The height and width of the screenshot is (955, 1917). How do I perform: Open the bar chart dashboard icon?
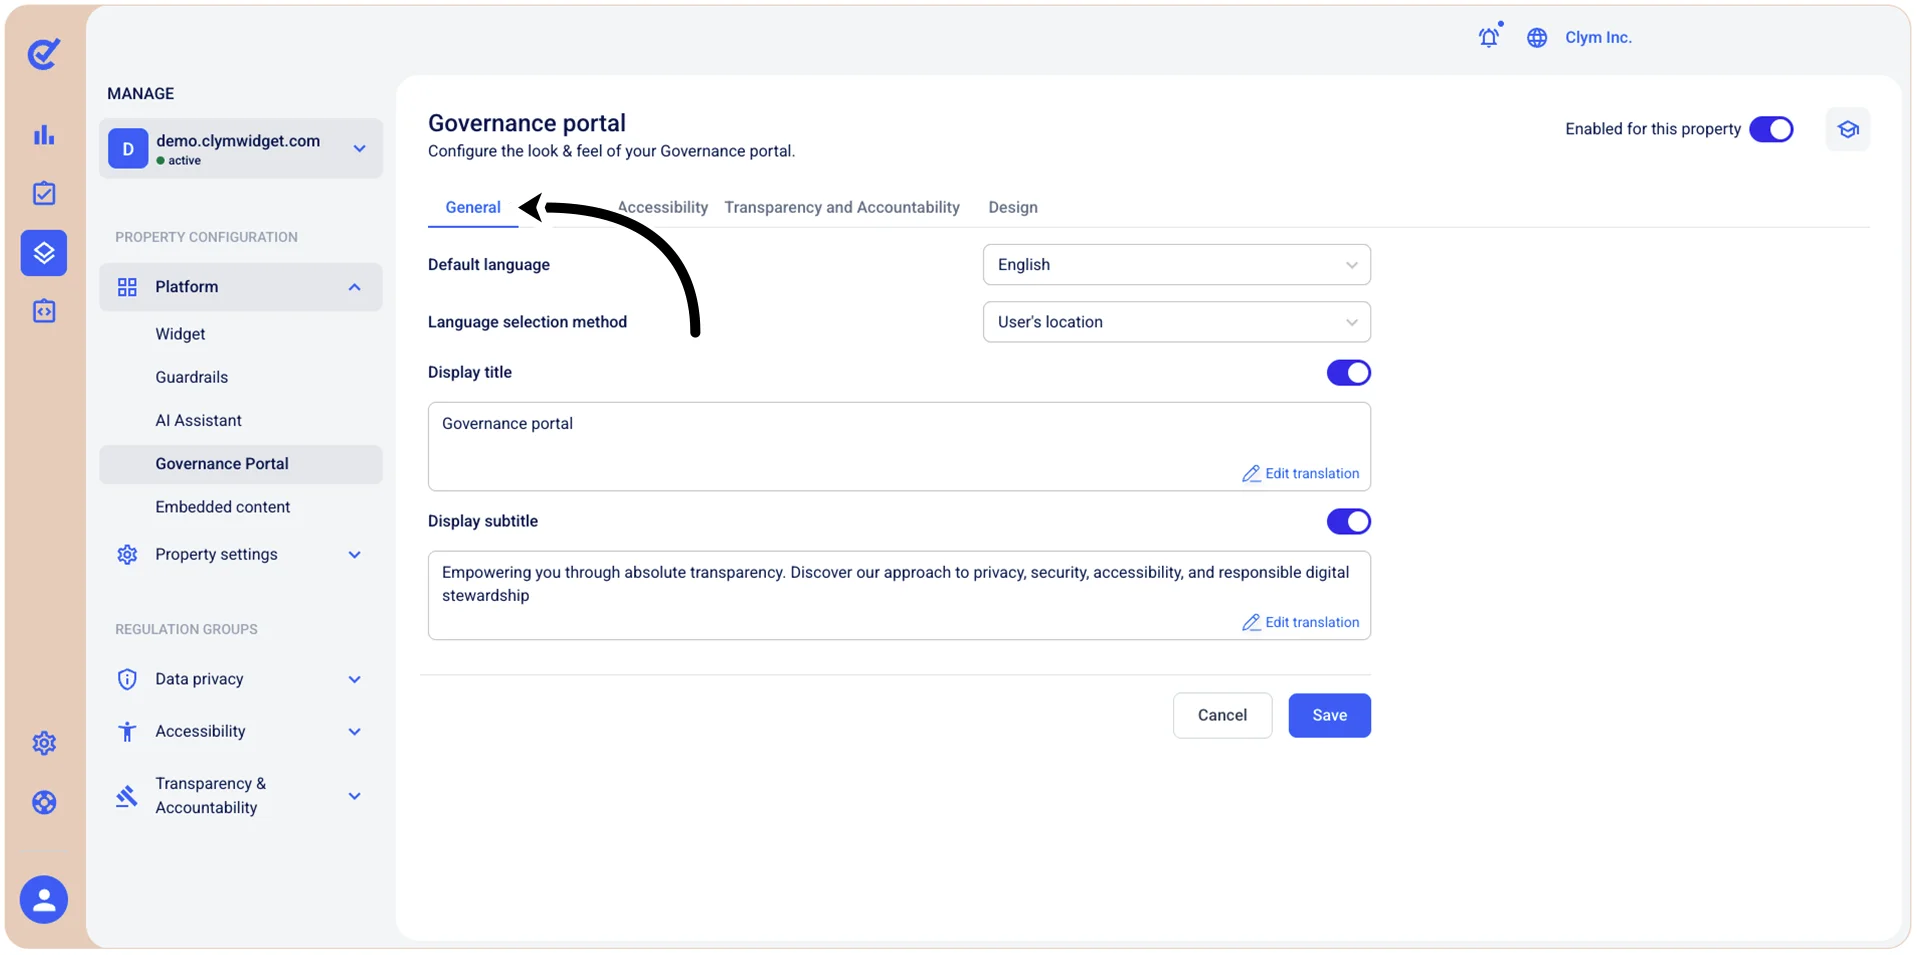click(44, 135)
